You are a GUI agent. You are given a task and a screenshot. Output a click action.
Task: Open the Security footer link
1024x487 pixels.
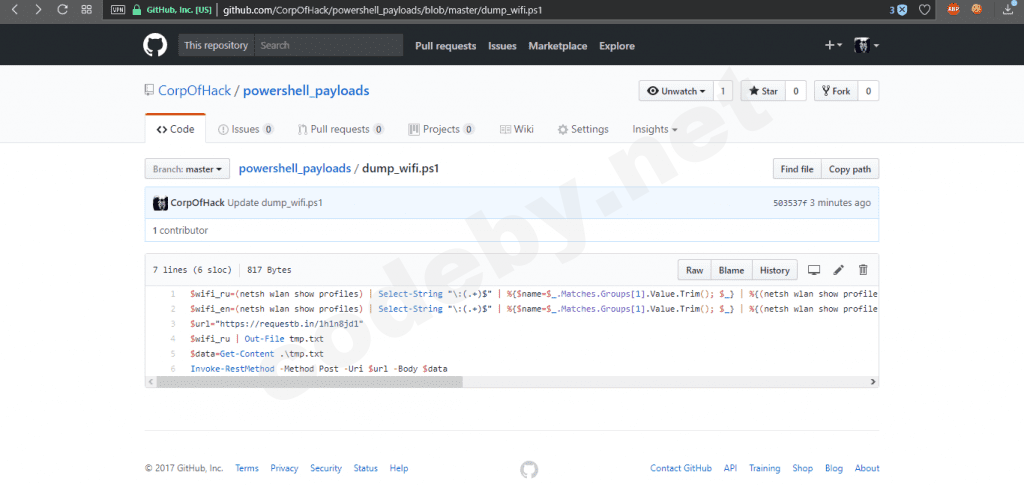coord(326,468)
